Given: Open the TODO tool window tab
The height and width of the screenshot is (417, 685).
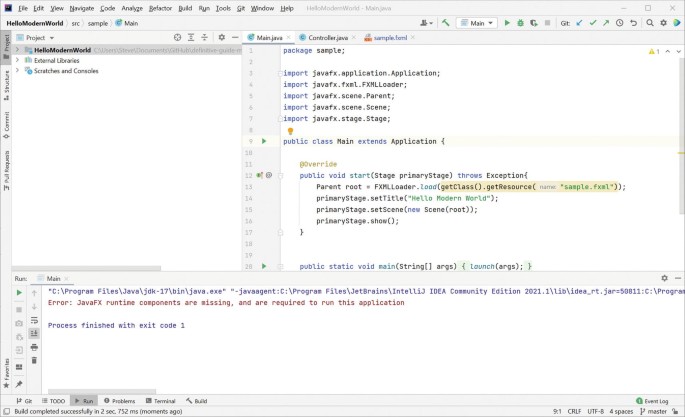Looking at the screenshot, I should 53,400.
